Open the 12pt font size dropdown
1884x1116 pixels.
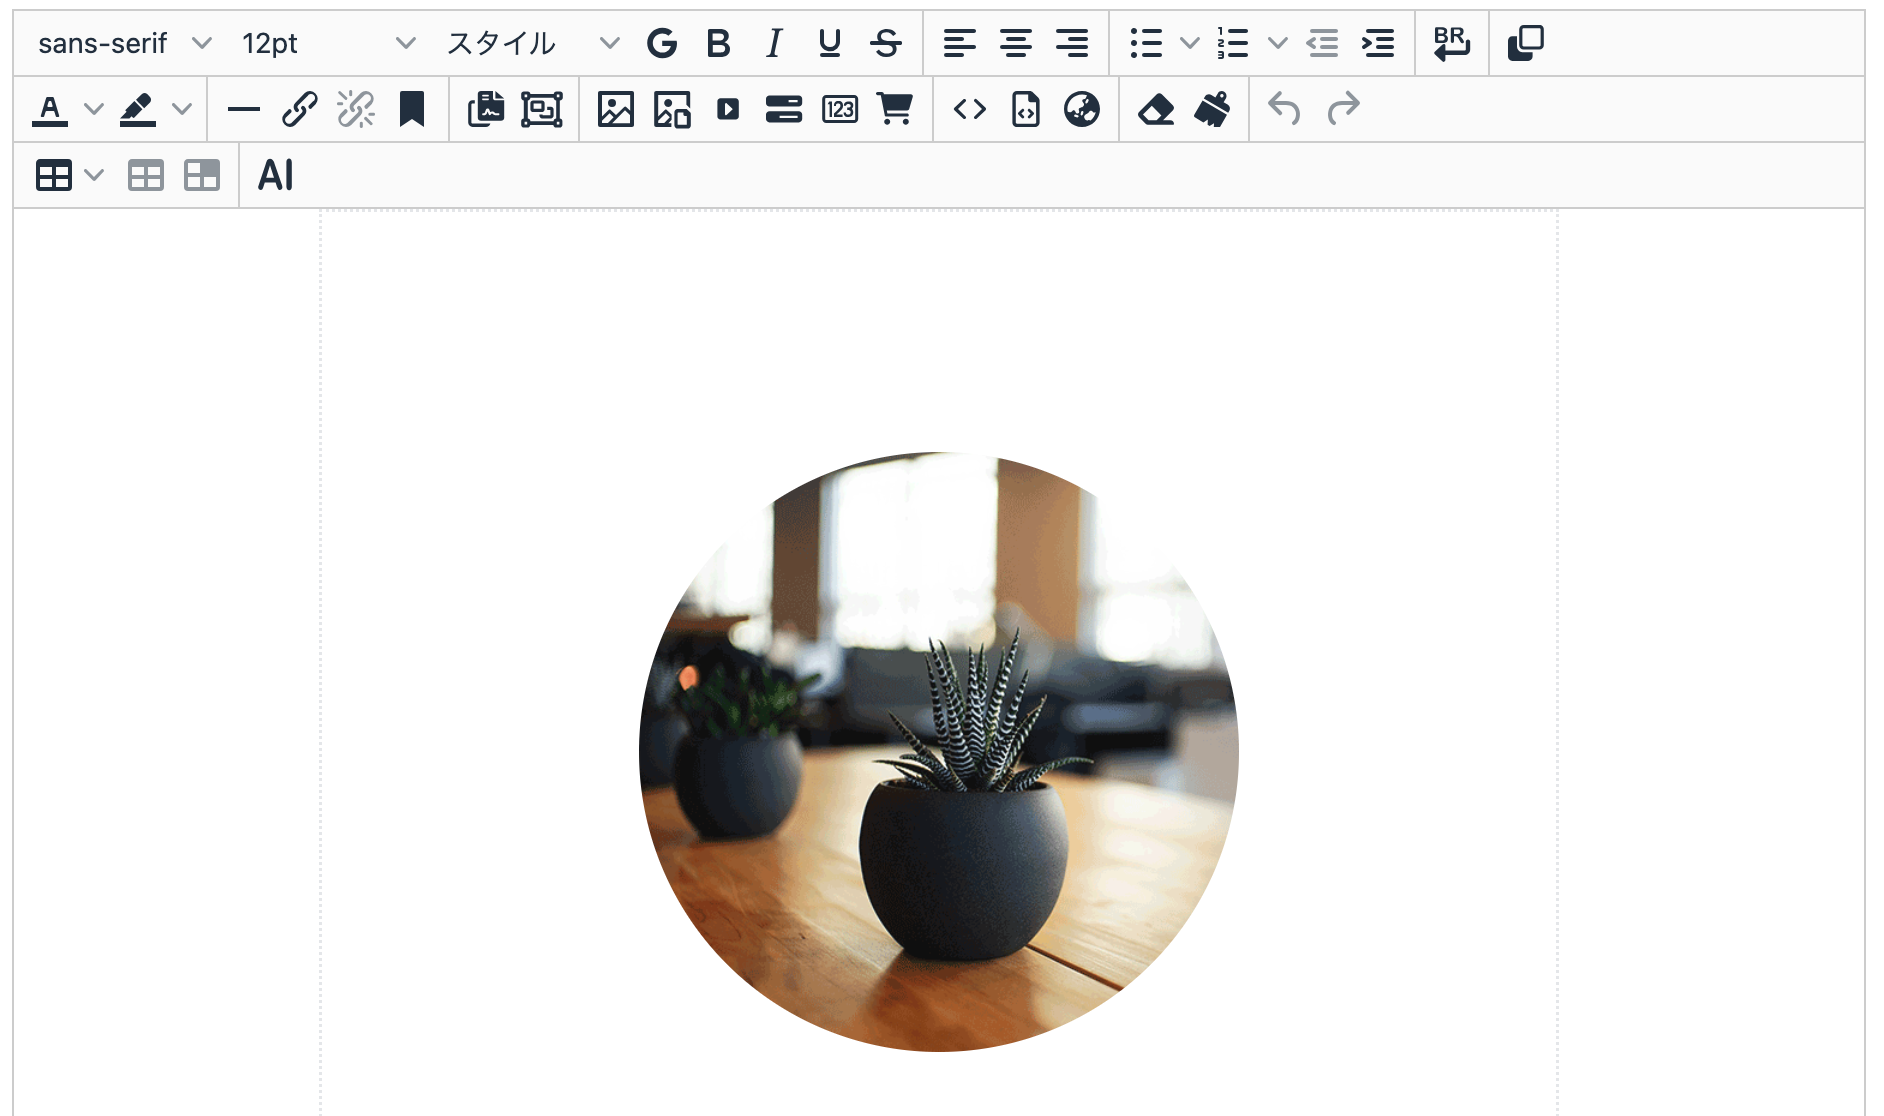click(x=328, y=43)
